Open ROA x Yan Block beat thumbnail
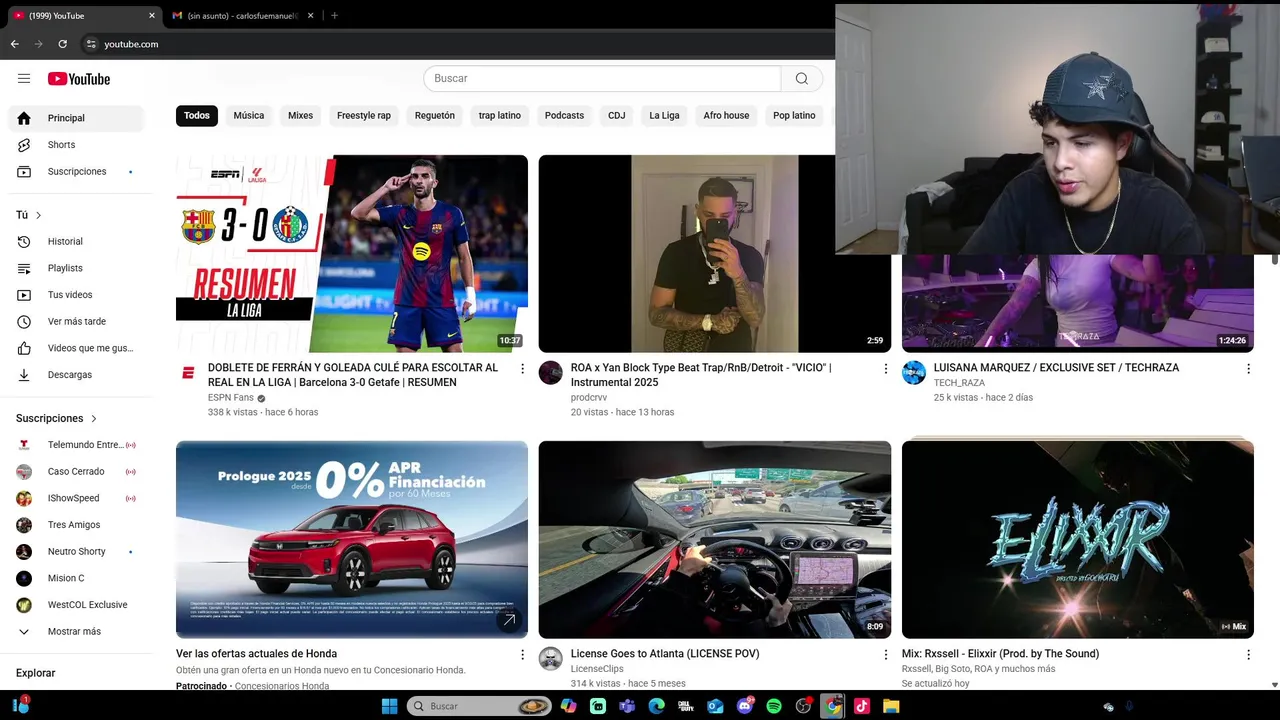The width and height of the screenshot is (1280, 720). 715,254
